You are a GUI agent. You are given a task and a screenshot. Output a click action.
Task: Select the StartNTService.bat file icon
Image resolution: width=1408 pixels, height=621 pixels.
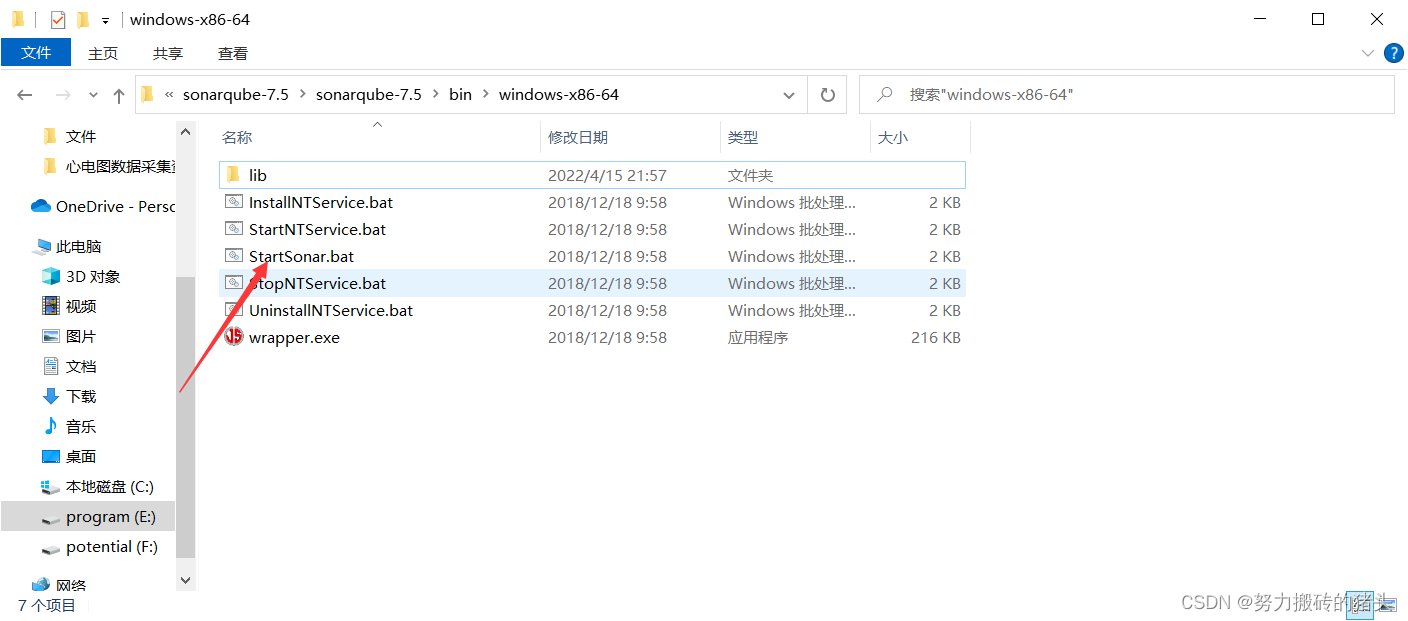coord(234,229)
